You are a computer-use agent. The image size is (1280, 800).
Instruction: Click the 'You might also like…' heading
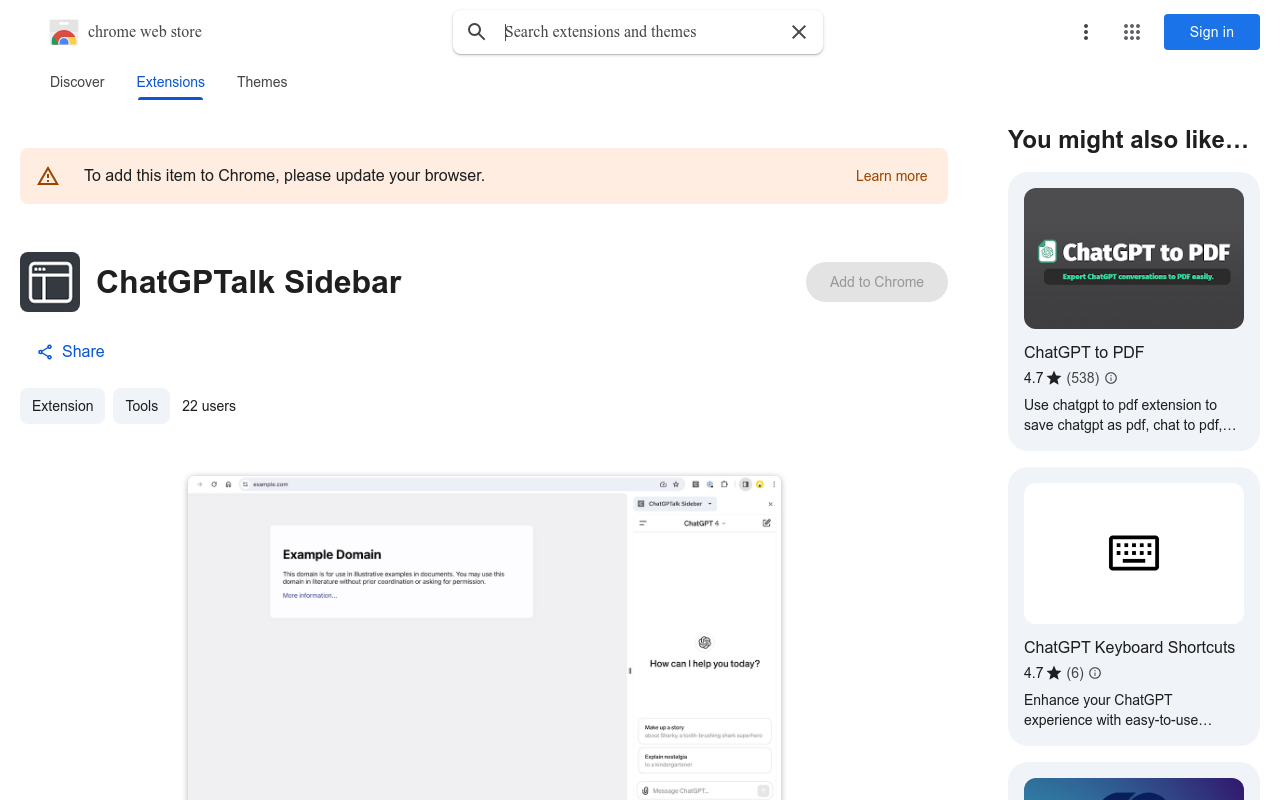pyautogui.click(x=1128, y=140)
